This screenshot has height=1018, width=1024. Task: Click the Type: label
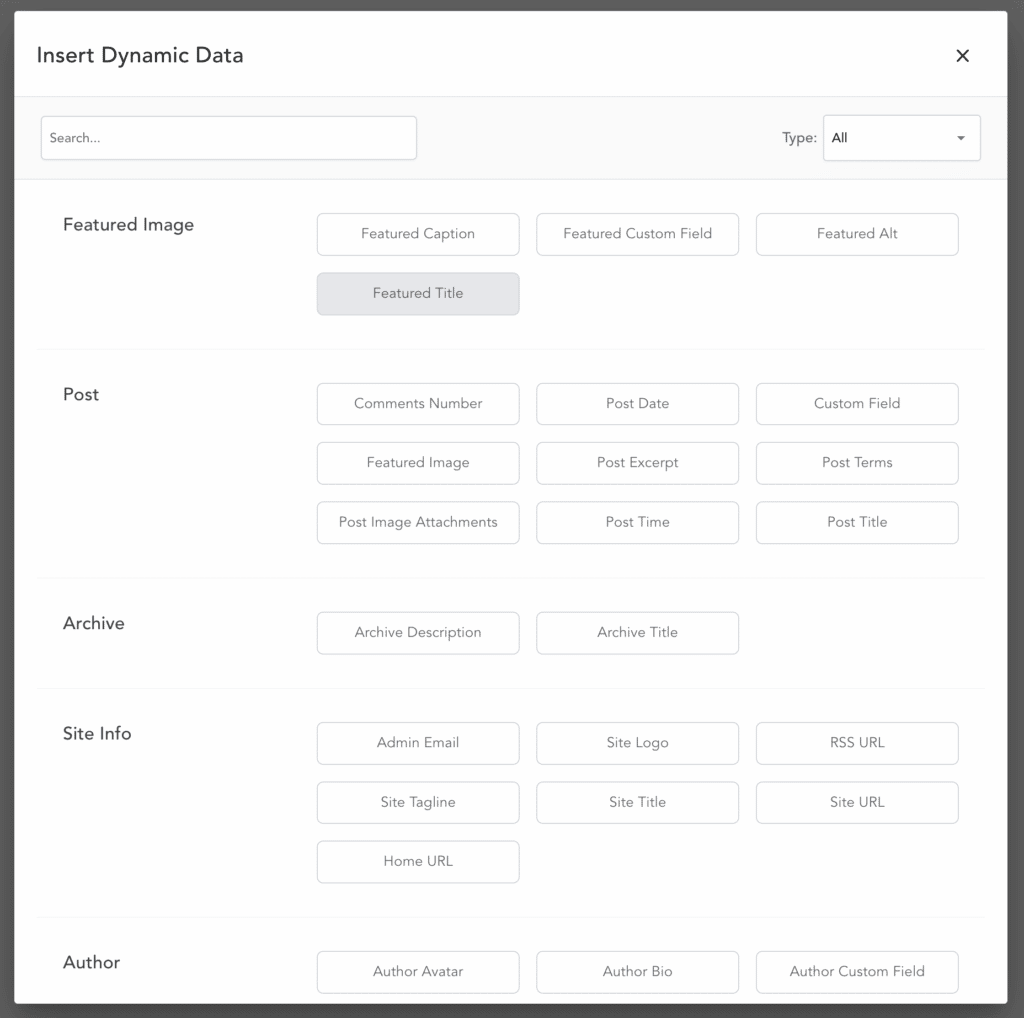coord(799,138)
